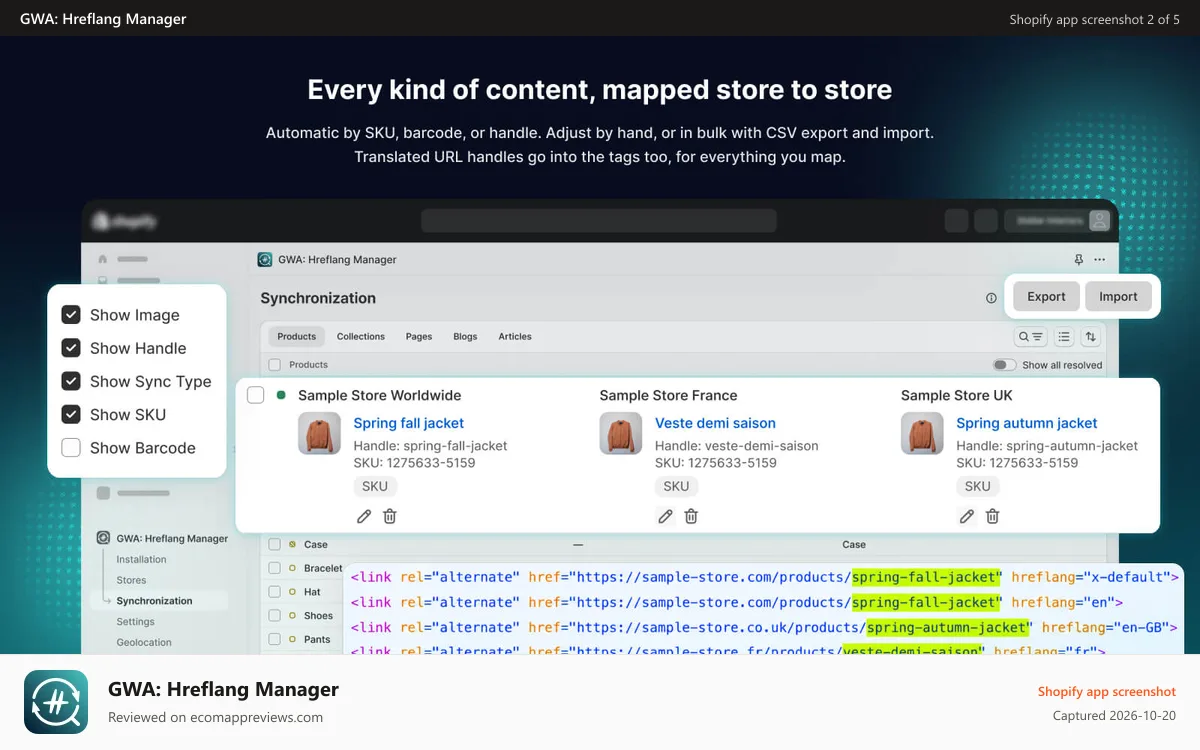Tick the Pants row checkbox
Image resolution: width=1200 pixels, height=750 pixels.
tap(274, 639)
